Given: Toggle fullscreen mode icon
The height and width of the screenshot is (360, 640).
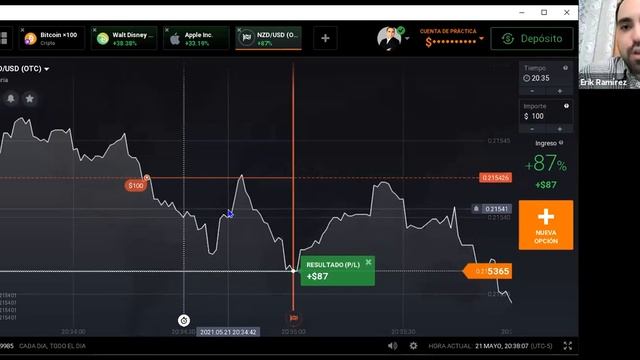Looking at the screenshot, I should 568,346.
